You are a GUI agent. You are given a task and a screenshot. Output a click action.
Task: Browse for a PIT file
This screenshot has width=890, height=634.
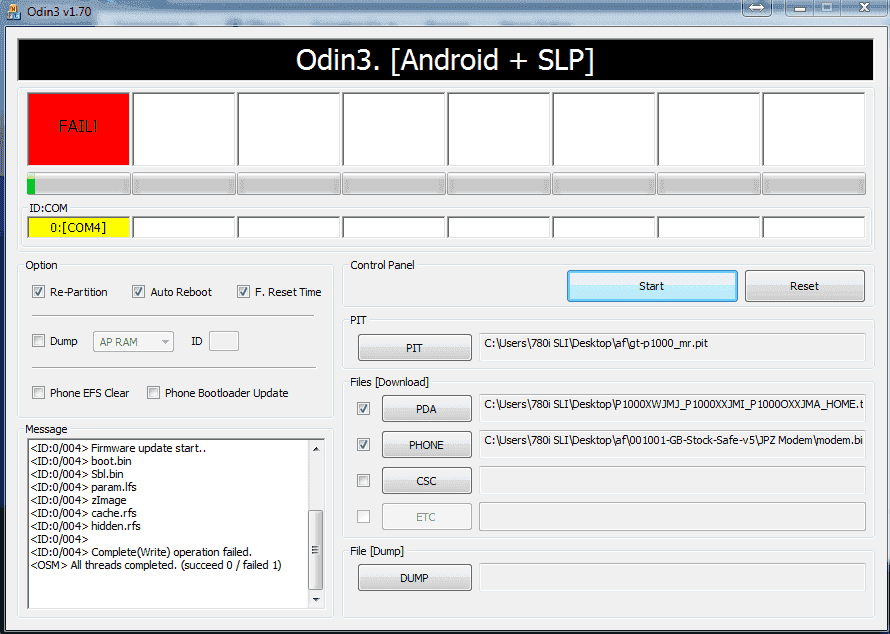[414, 348]
